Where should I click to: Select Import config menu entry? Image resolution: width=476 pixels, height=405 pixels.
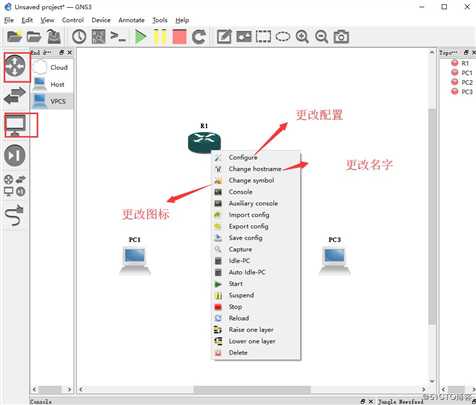tap(256, 215)
